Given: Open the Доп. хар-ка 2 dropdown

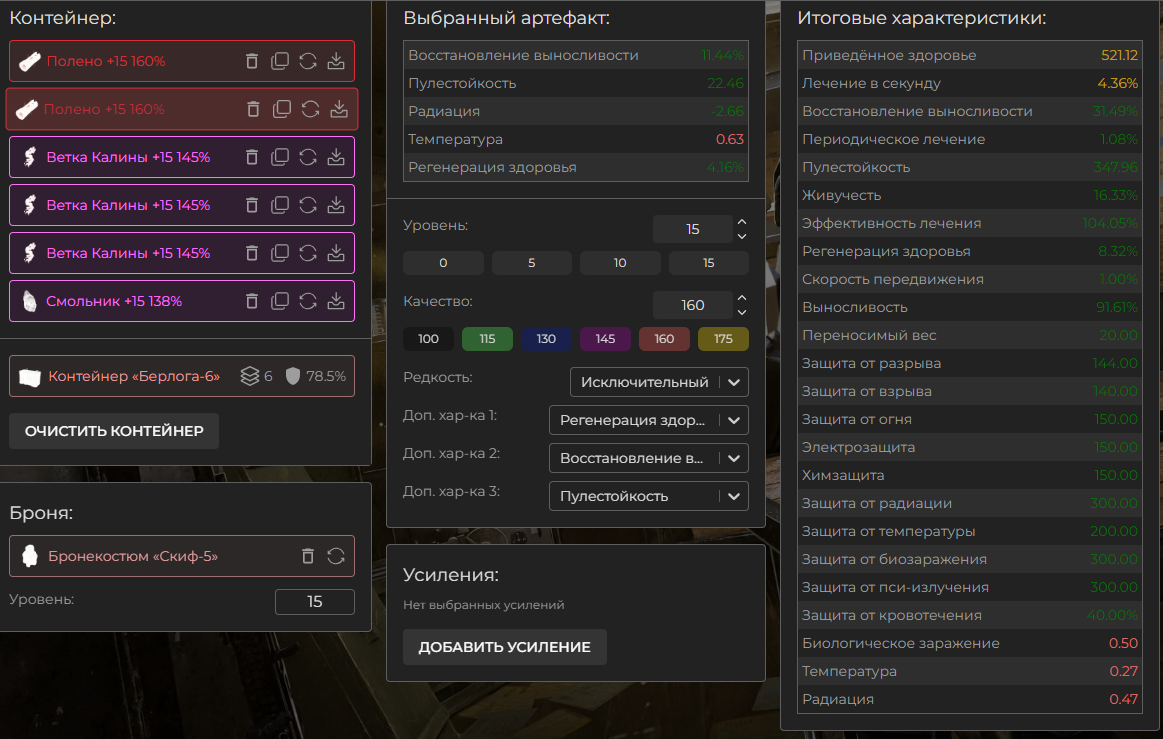Looking at the screenshot, I should (648, 458).
